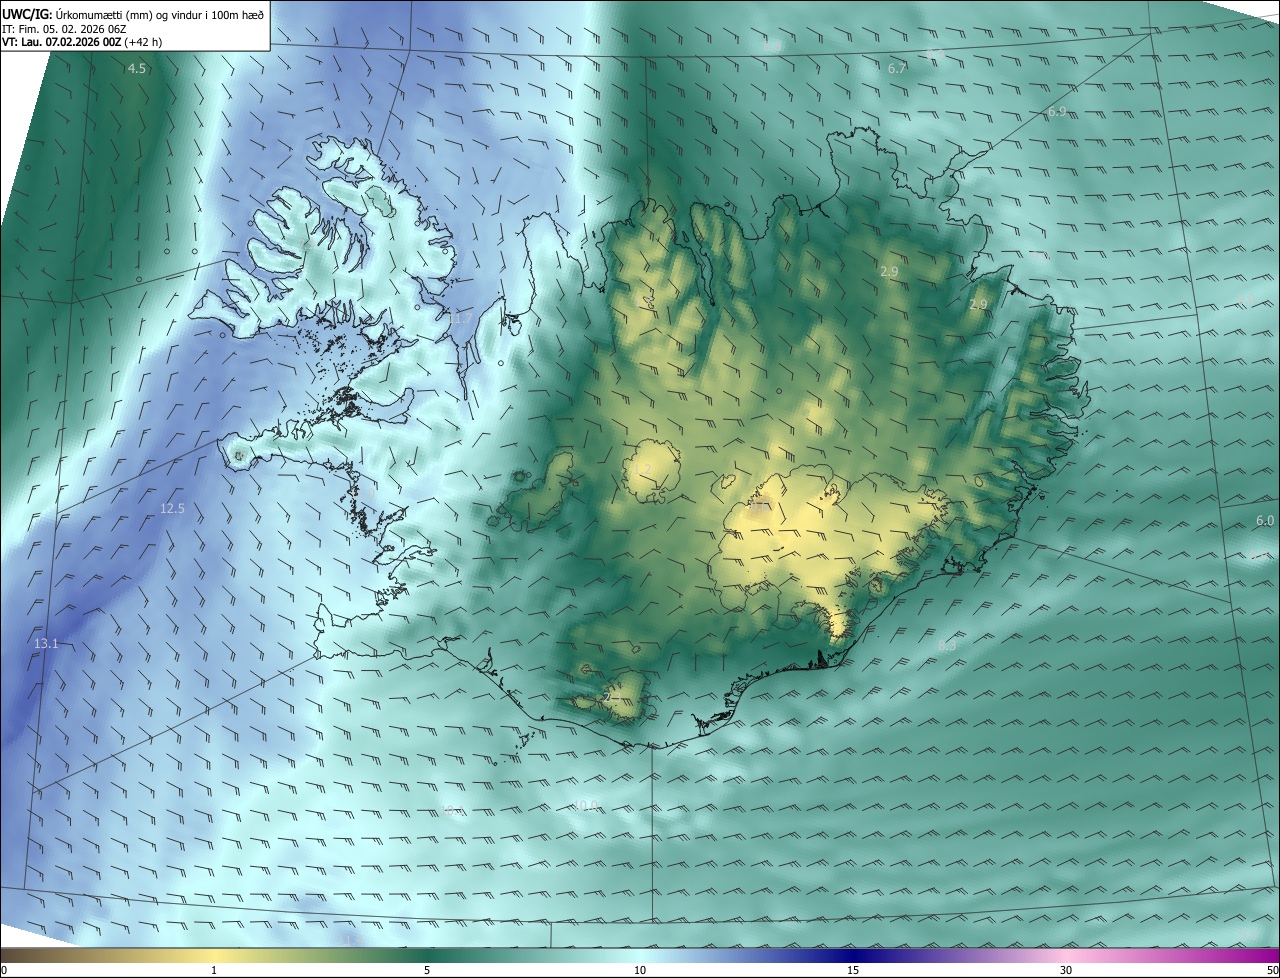Select the 1.2 value label on the glacier
The image size is (1280, 978).
pos(643,470)
